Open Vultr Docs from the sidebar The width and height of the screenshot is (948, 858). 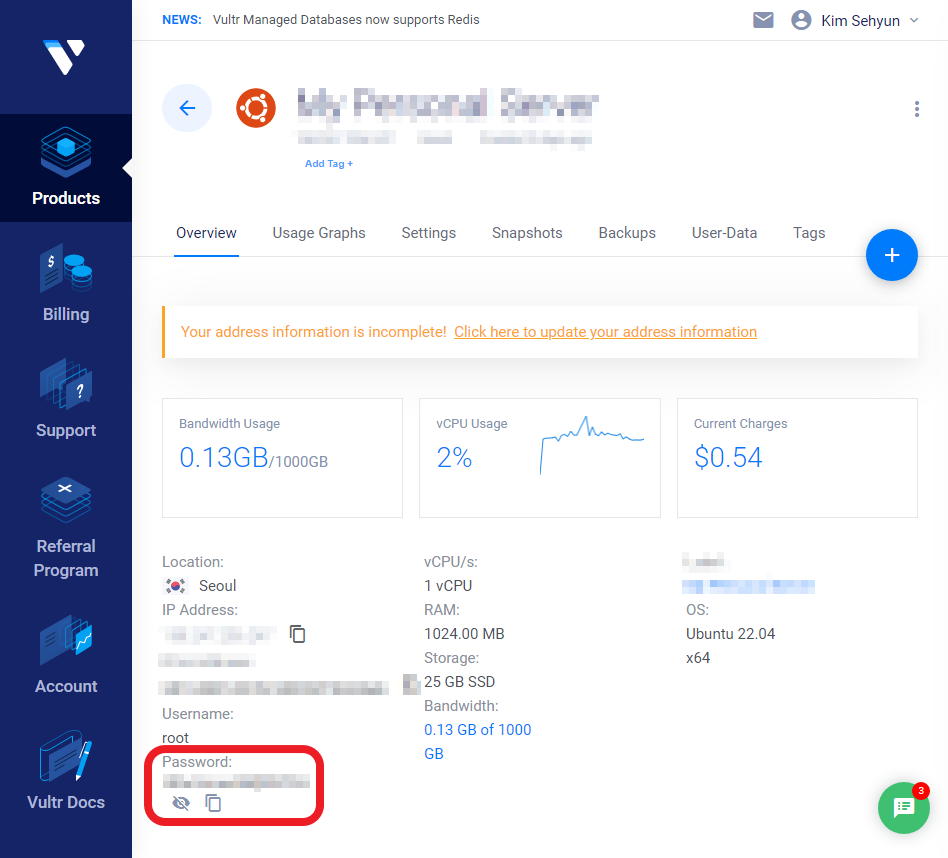point(66,771)
